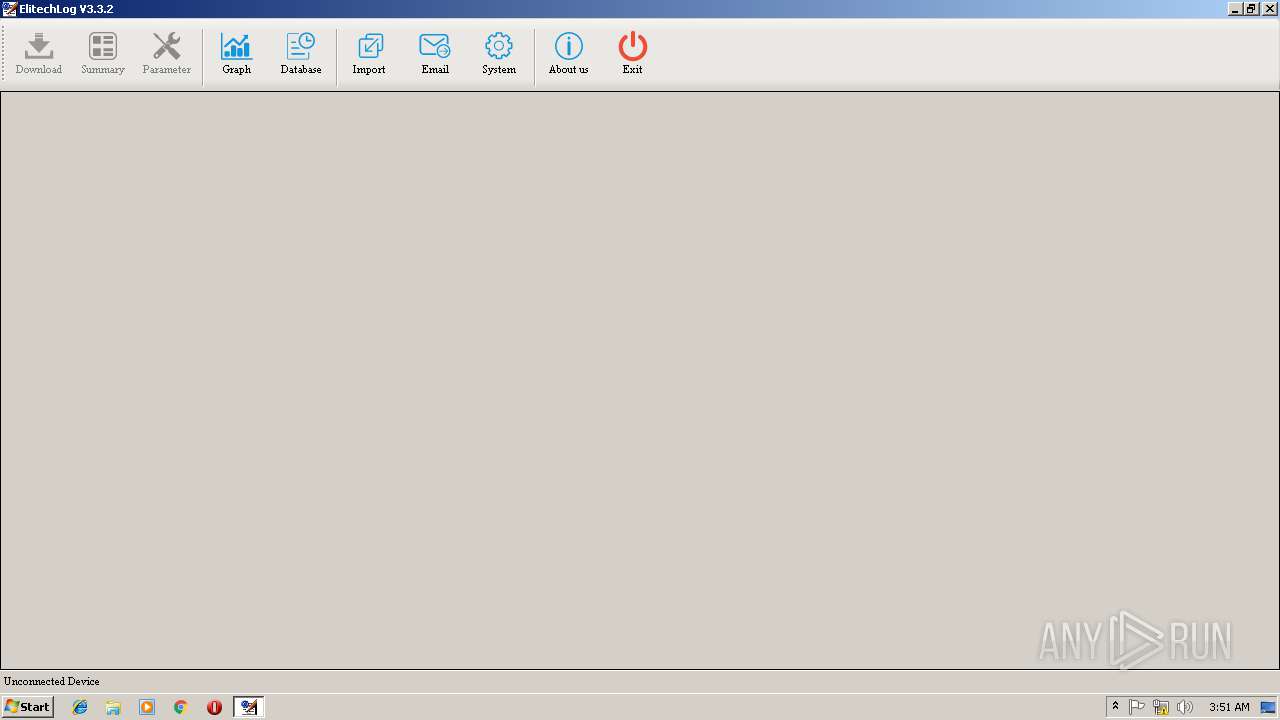
Task: Click the Unconnected Device status text
Action: (x=52, y=681)
